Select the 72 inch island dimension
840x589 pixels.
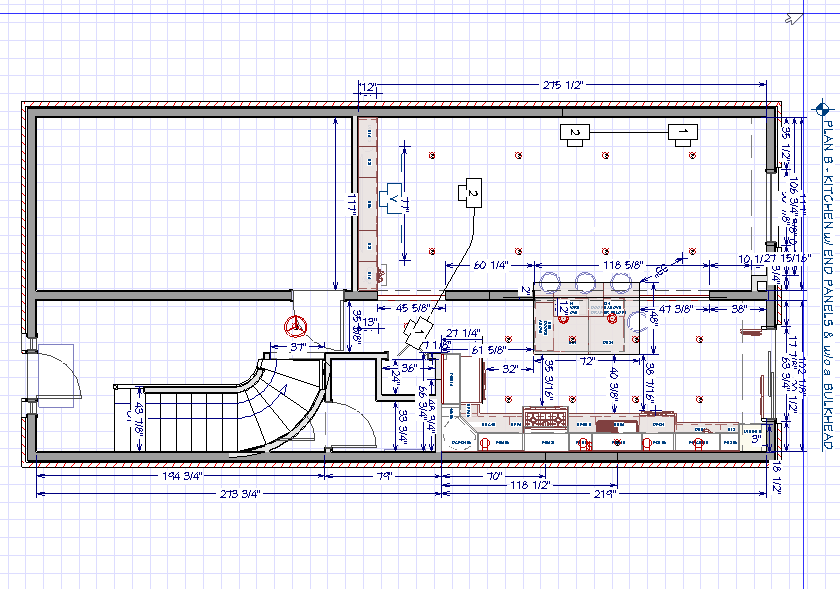587,360
